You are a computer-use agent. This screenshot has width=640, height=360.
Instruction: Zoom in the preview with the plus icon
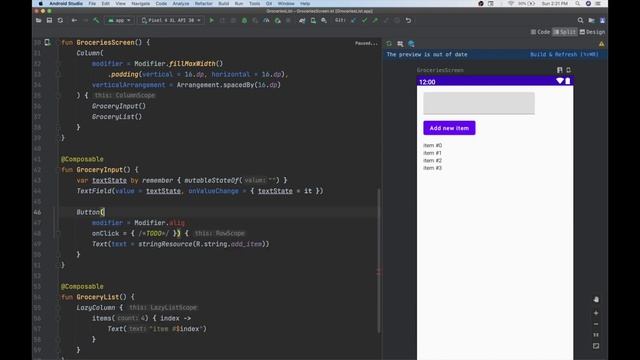tap(596, 313)
